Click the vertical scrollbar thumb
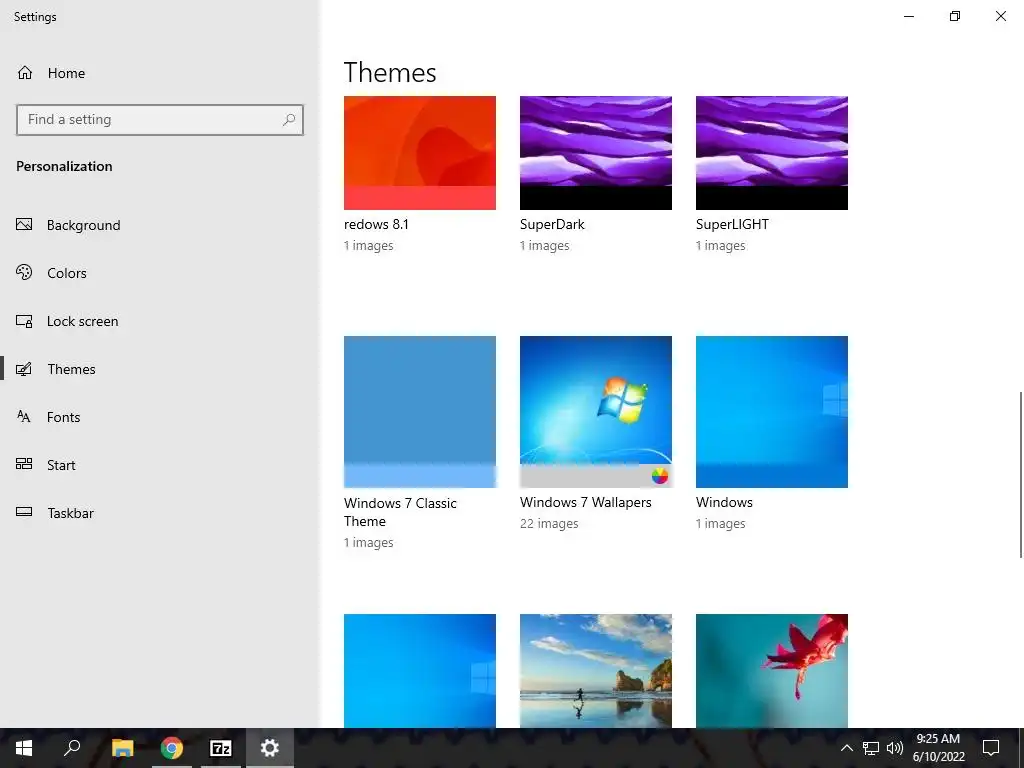This screenshot has width=1024, height=768. point(1021,475)
